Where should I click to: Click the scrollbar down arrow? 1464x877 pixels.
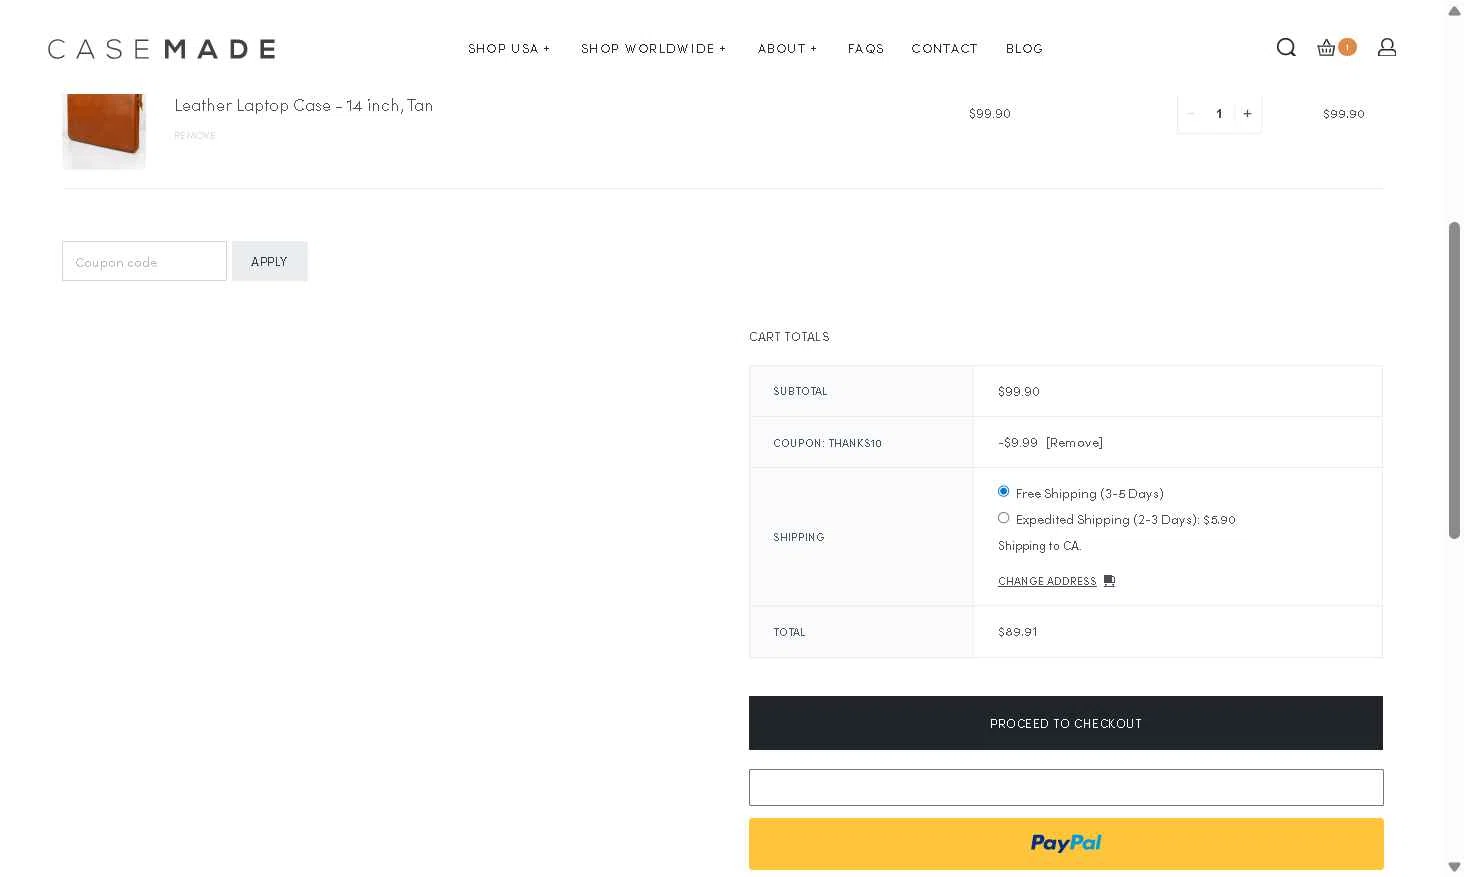pos(1454,866)
